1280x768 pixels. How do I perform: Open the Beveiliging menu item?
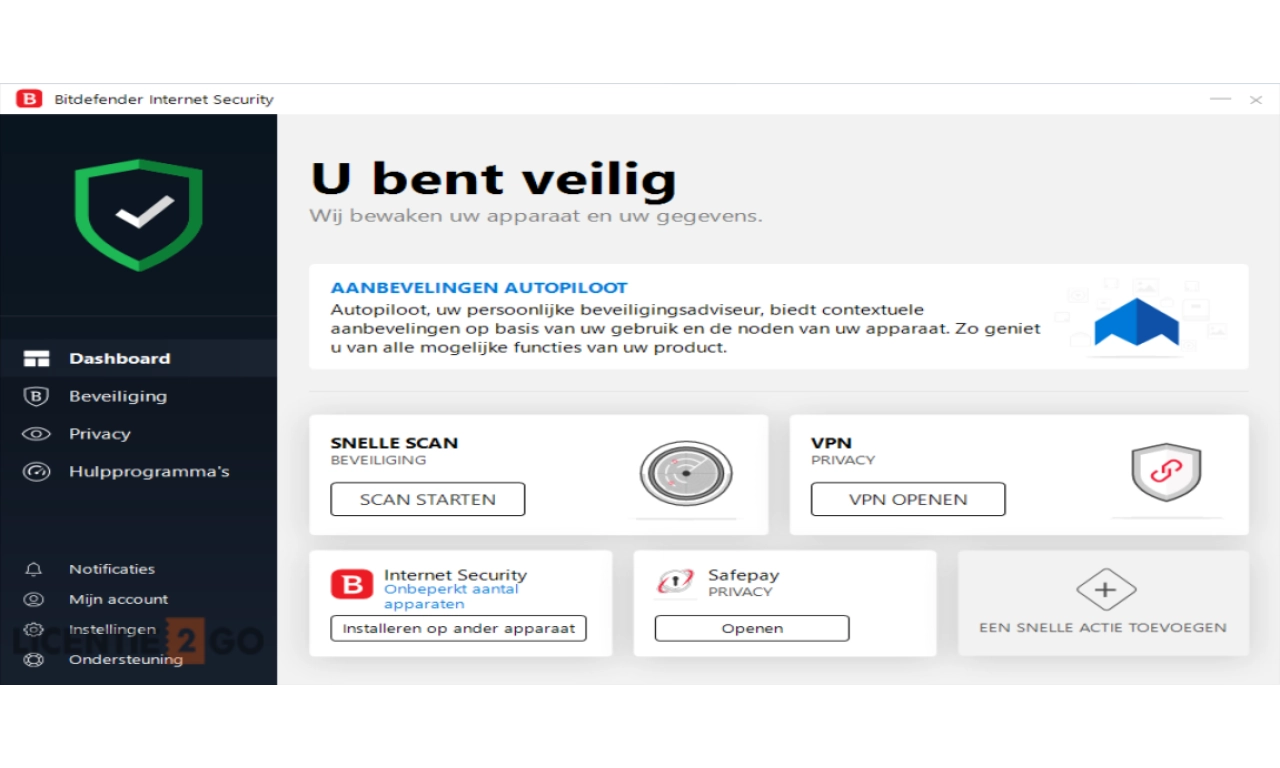pyautogui.click(x=117, y=396)
